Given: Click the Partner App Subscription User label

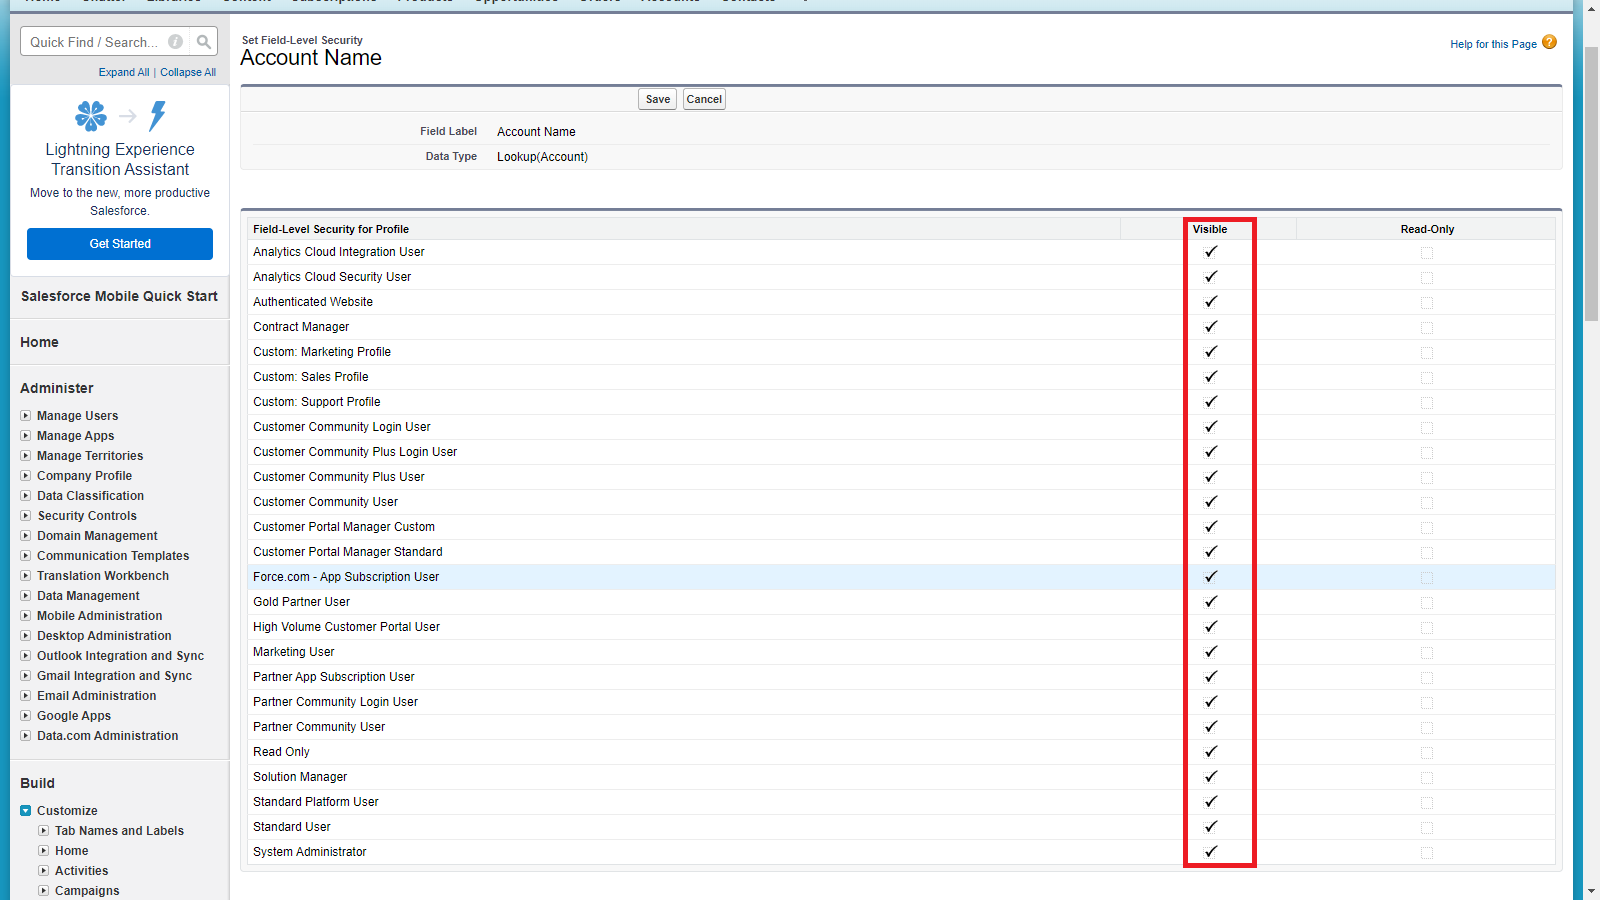Looking at the screenshot, I should [x=334, y=677].
